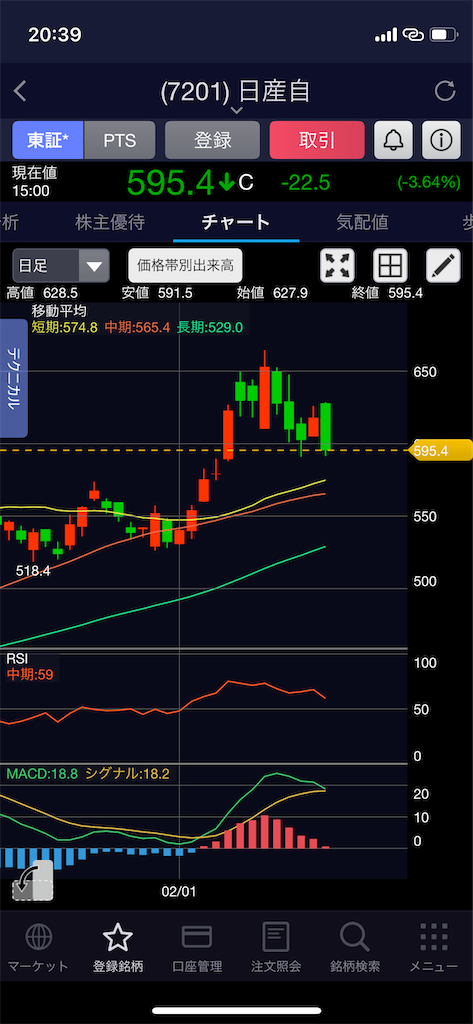The height and width of the screenshot is (1024, 473).
Task: Refresh the stock quote data
Action: tap(445, 91)
